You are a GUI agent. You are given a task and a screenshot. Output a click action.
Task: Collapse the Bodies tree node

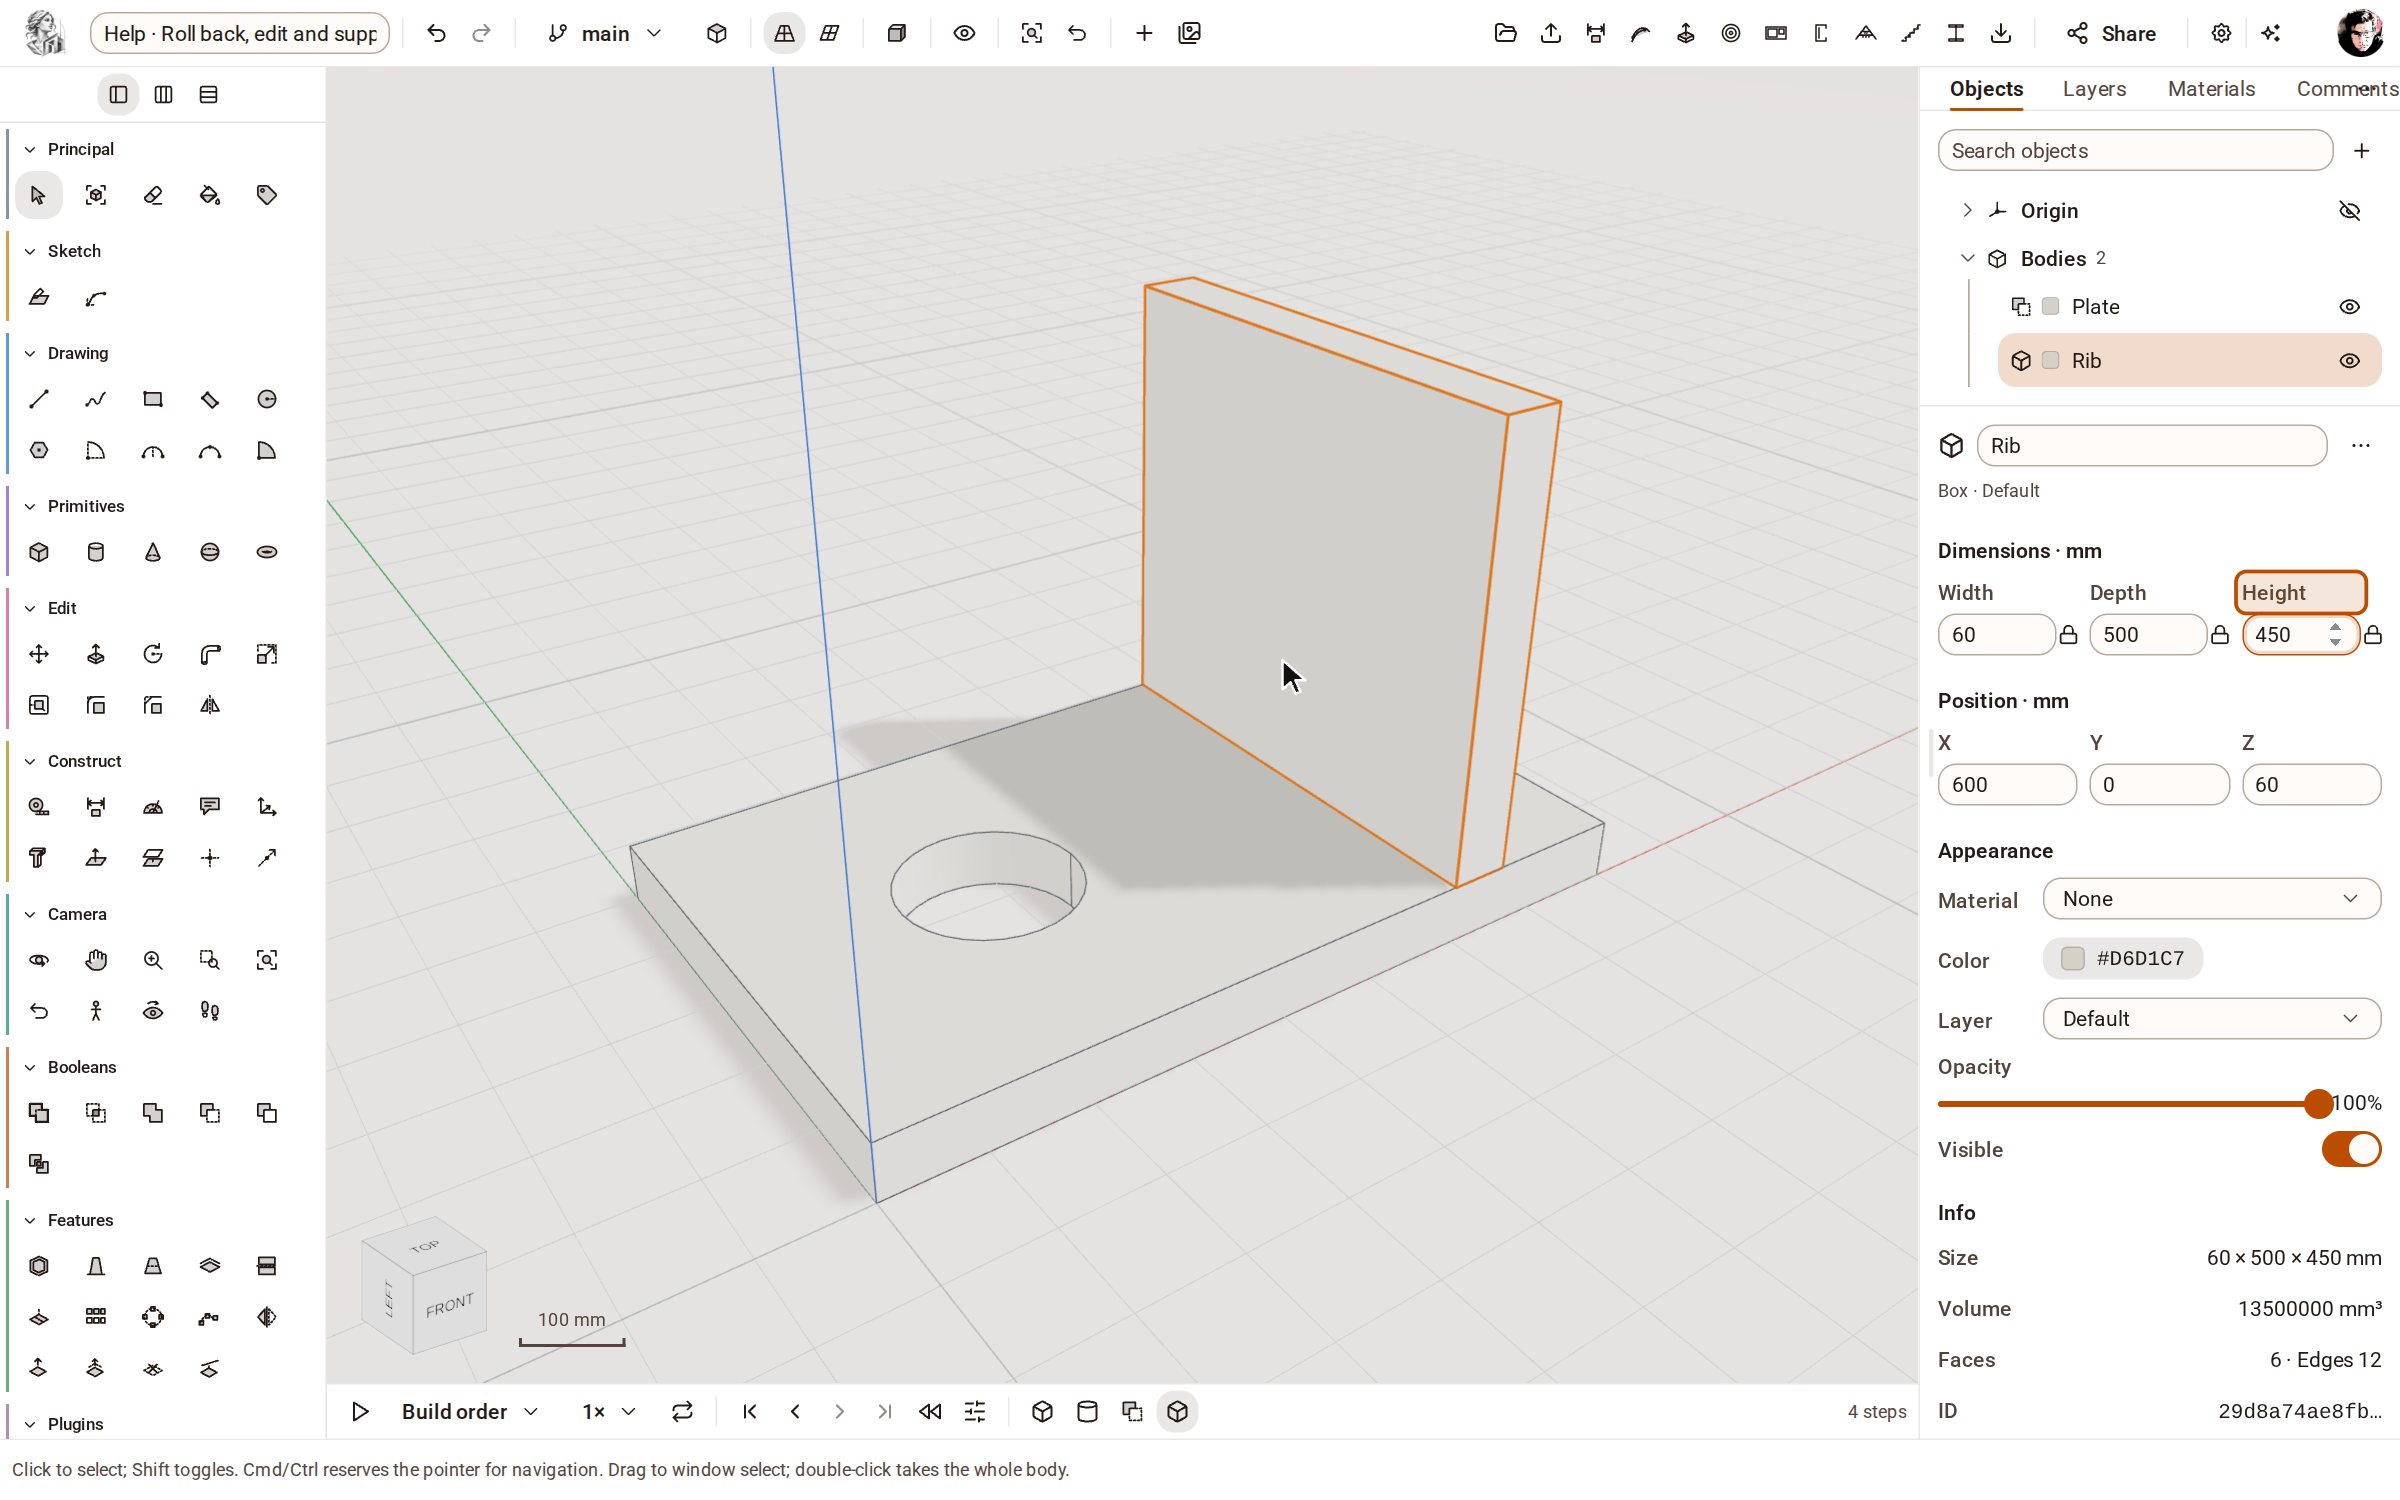click(1967, 258)
